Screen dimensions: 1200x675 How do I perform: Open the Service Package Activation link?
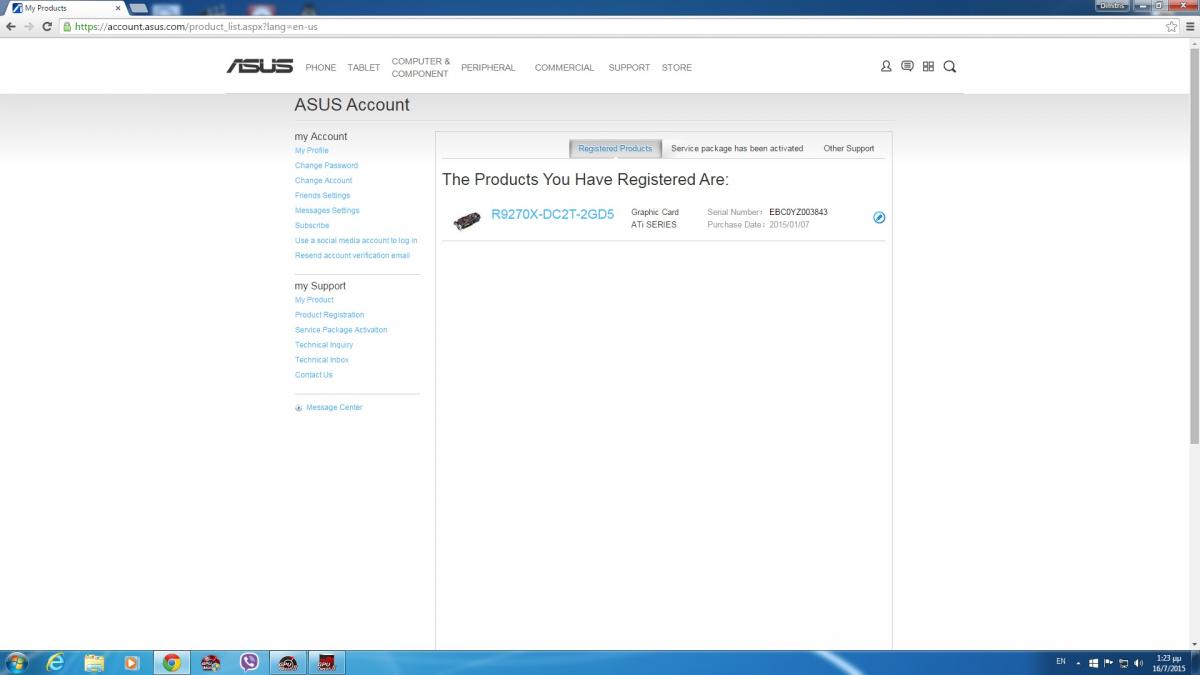click(341, 330)
